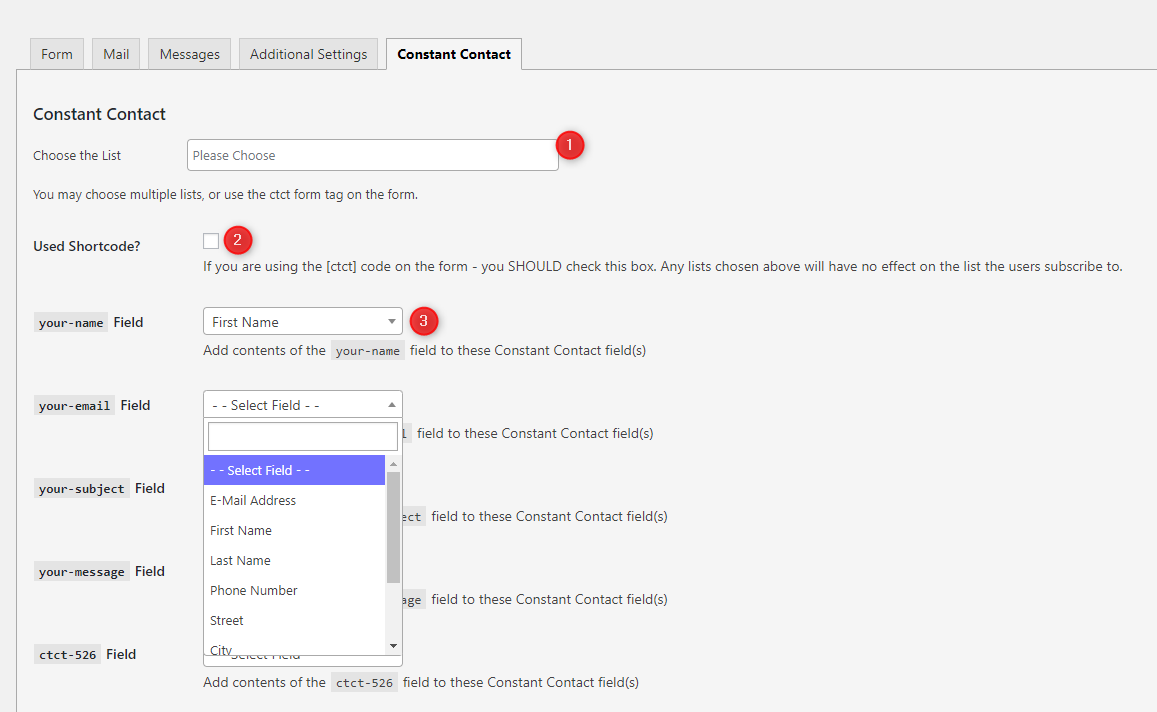Go to the Messages tab

coord(190,54)
